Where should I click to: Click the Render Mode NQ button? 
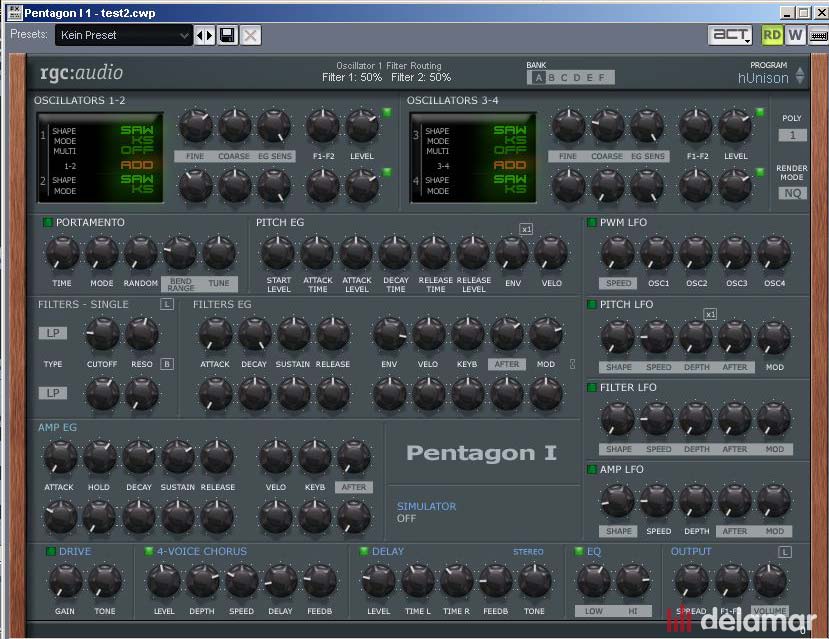(792, 193)
